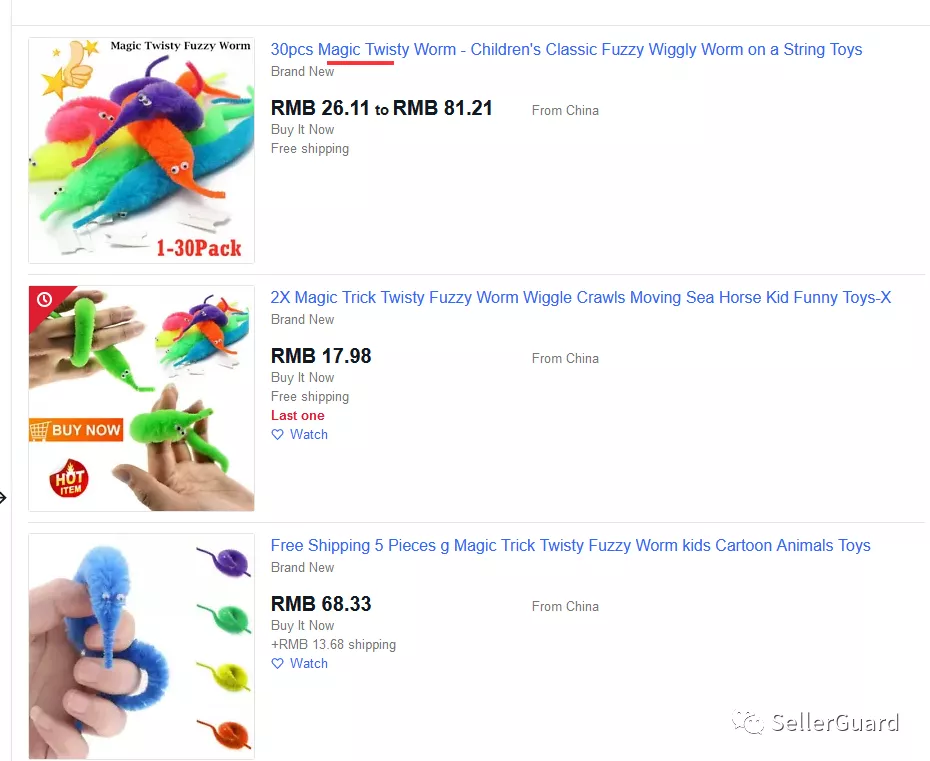Click the WeChat logo next to SellerGuard
930x761 pixels.
click(749, 722)
